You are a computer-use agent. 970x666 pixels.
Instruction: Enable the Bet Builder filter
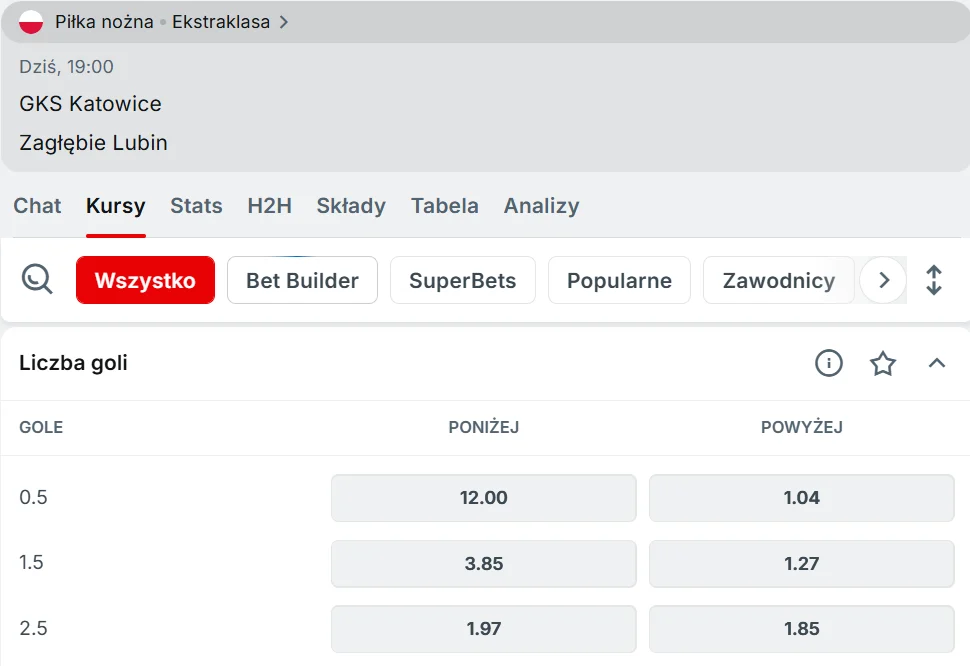[x=302, y=280]
